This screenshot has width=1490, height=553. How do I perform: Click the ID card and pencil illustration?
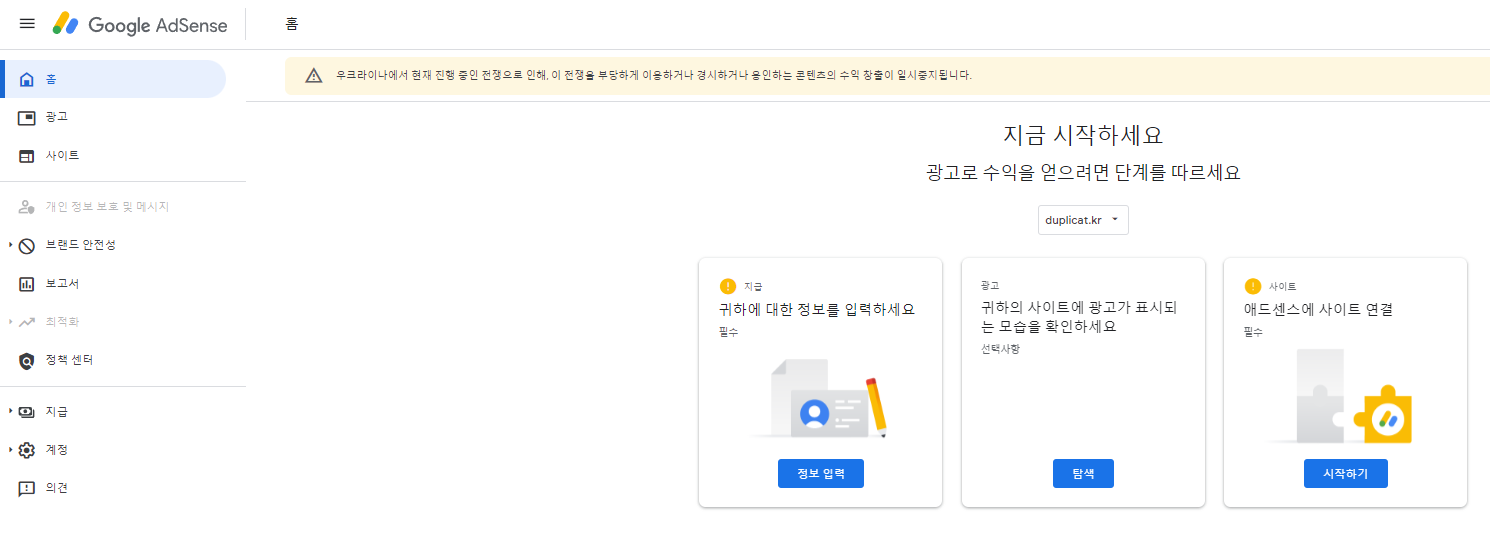(x=820, y=400)
